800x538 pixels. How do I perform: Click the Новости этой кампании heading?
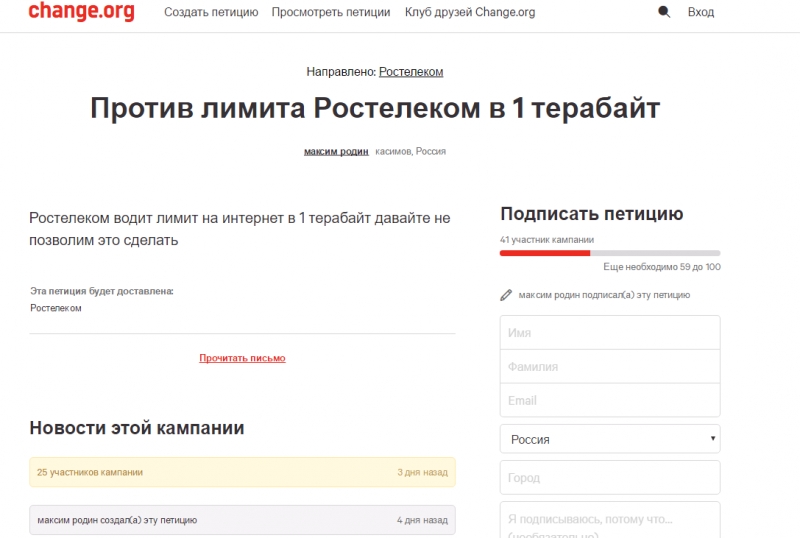coord(137,428)
